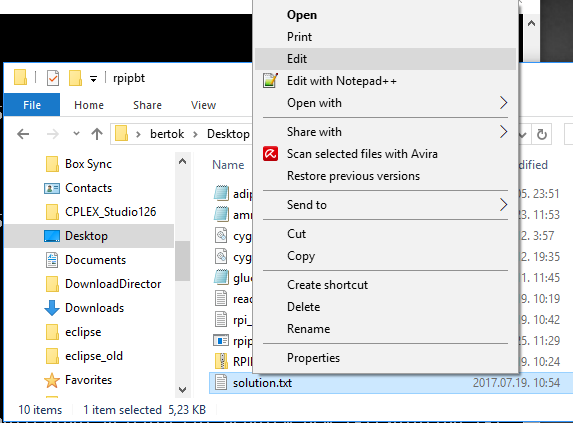The height and width of the screenshot is (423, 573).
Task: Click the Contacts card icon
Action: click(52, 188)
